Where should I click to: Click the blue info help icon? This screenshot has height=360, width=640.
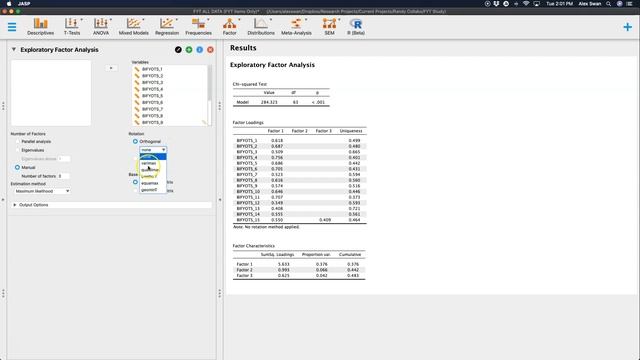point(200,50)
